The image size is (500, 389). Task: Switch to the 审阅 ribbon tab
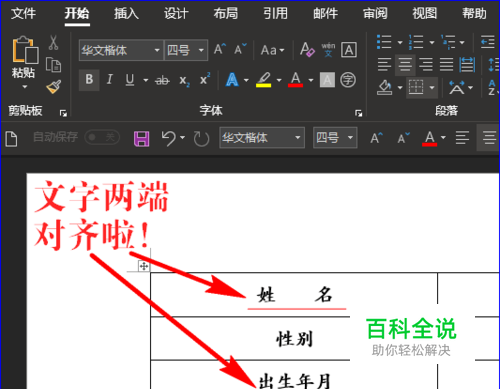coord(375,14)
